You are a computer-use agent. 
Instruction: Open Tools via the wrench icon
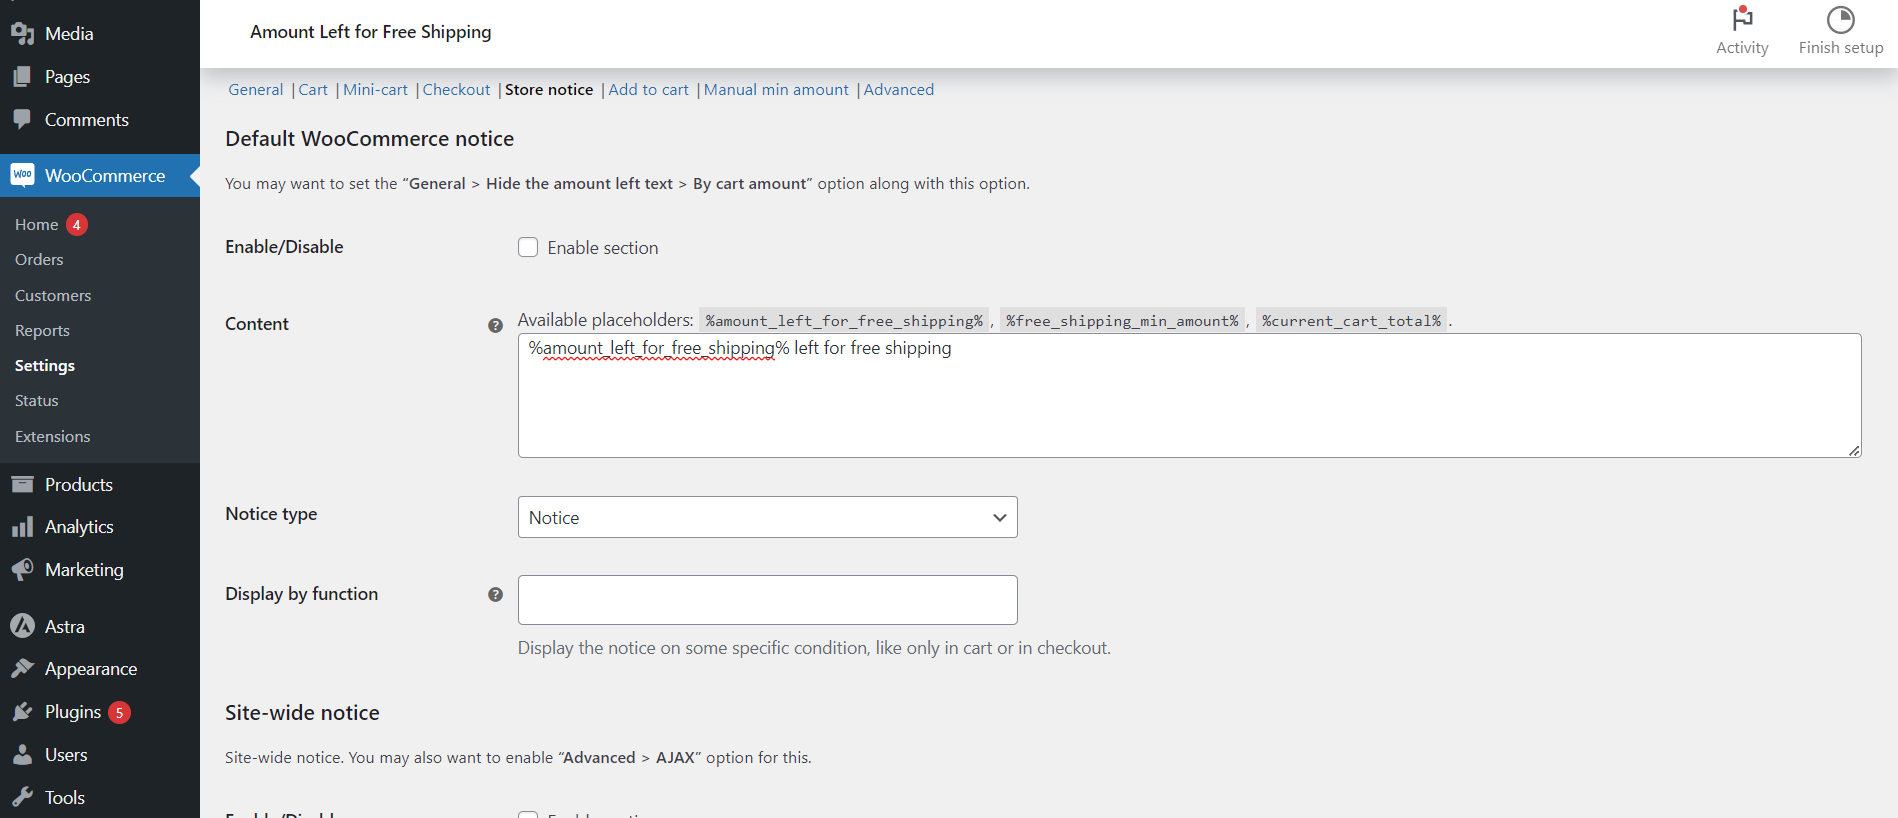pos(22,798)
